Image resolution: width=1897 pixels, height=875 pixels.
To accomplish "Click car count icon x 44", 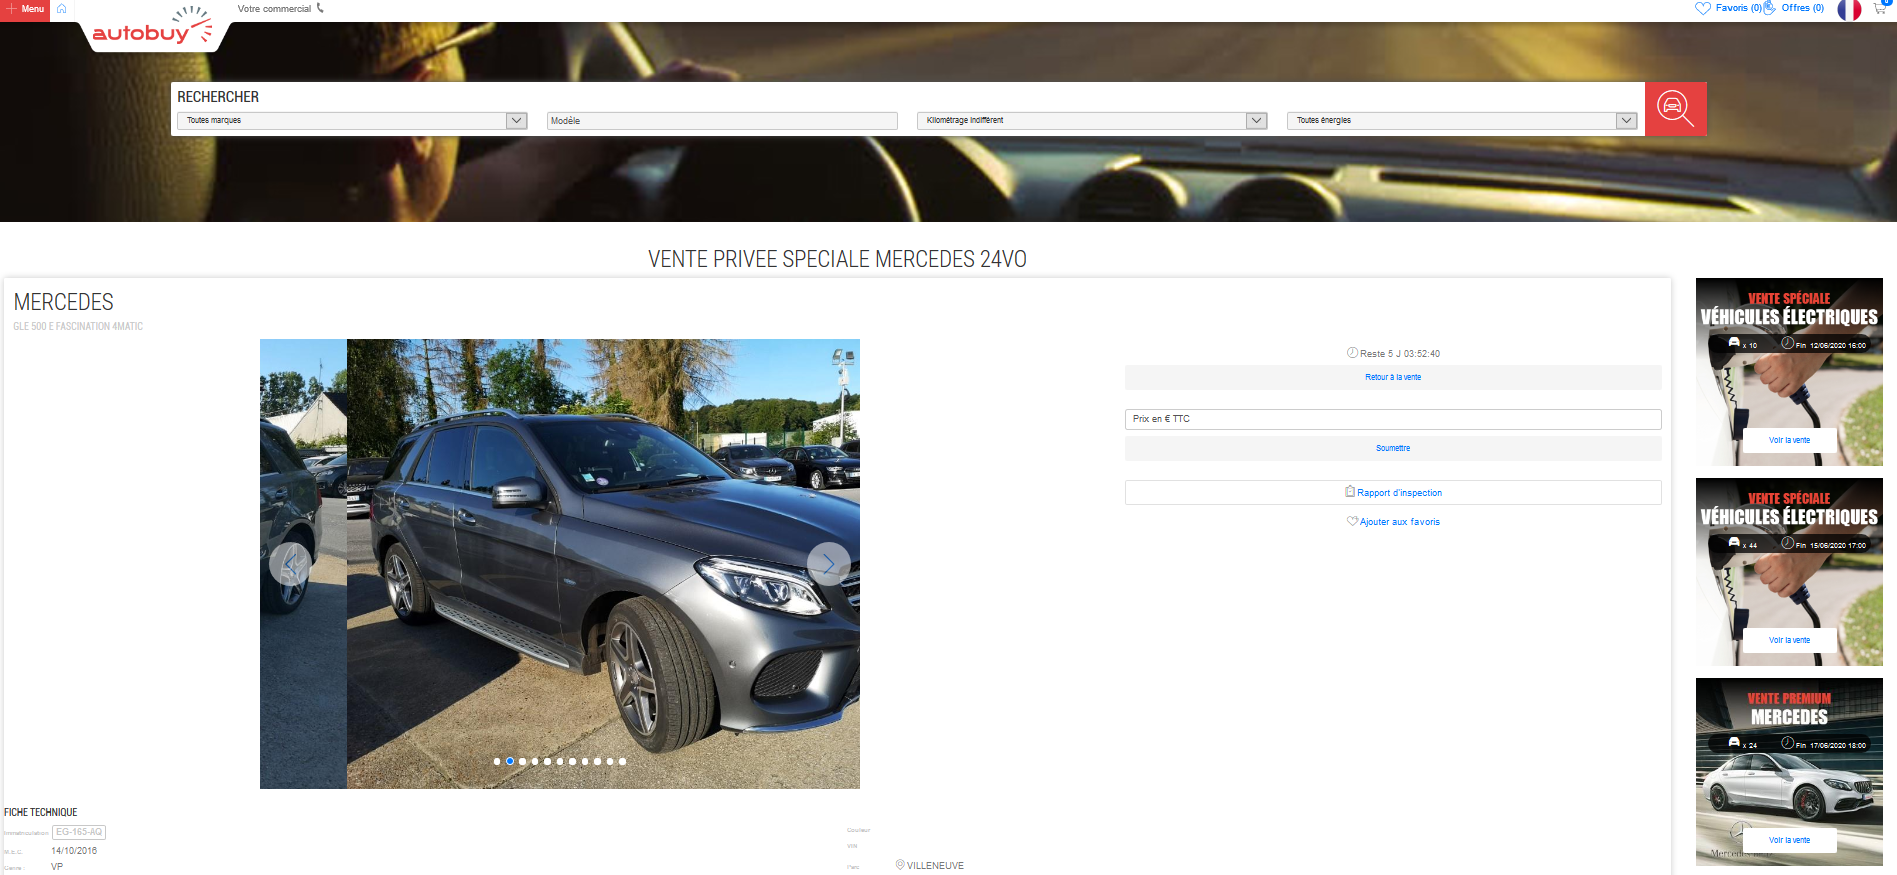I will point(1734,543).
